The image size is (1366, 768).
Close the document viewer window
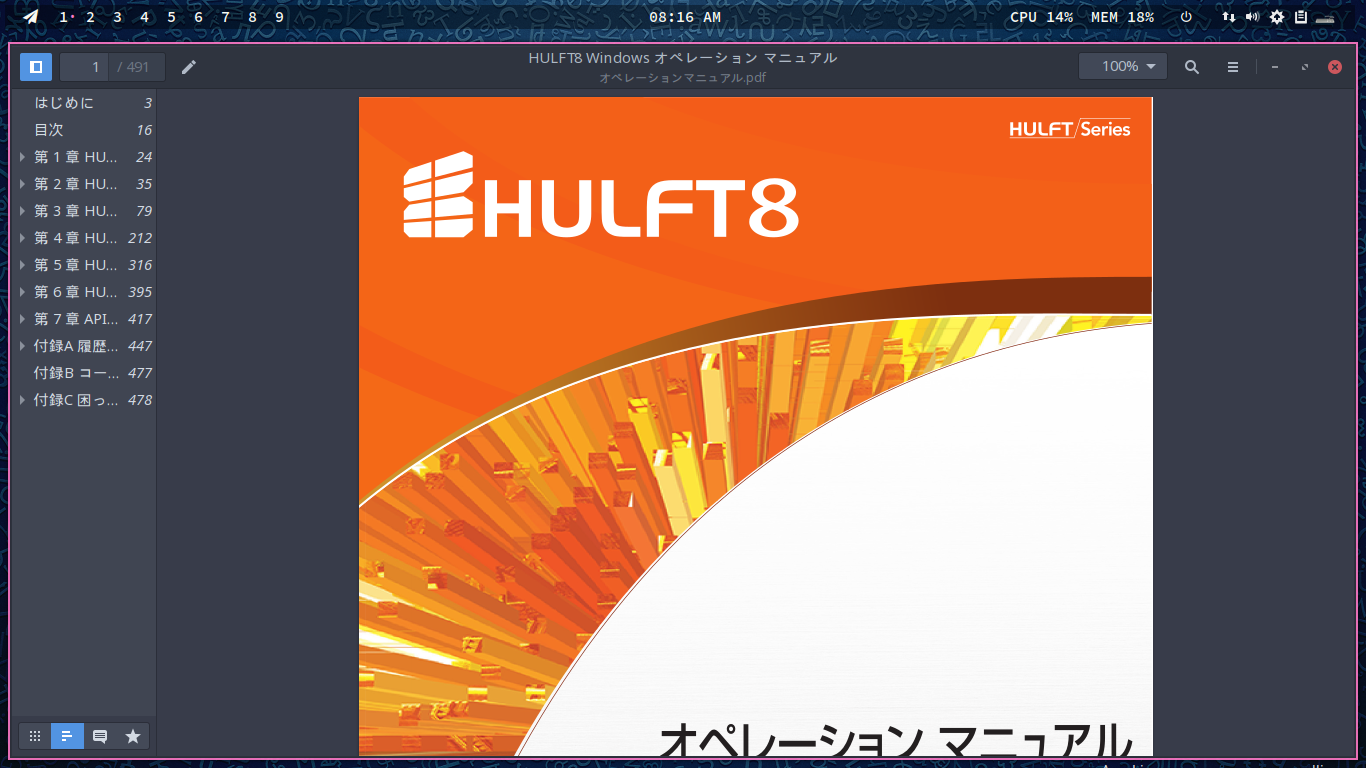(1334, 67)
